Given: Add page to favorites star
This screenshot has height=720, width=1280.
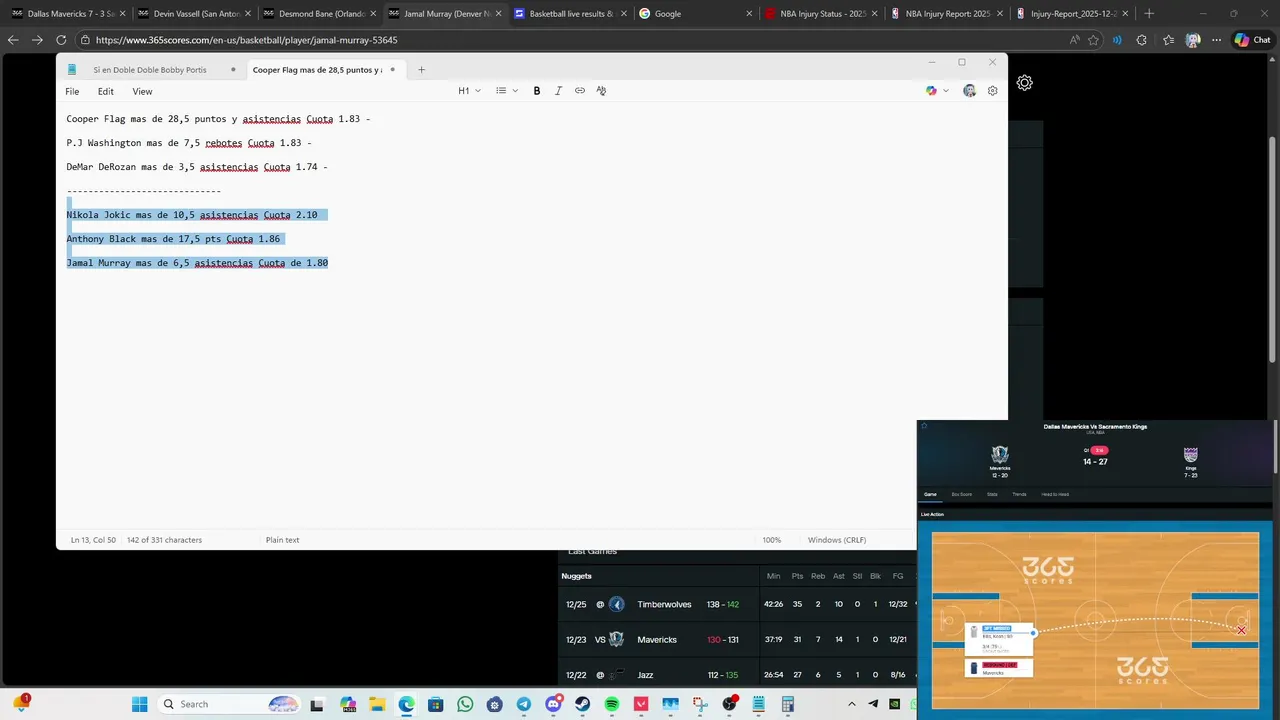Looking at the screenshot, I should [1094, 40].
